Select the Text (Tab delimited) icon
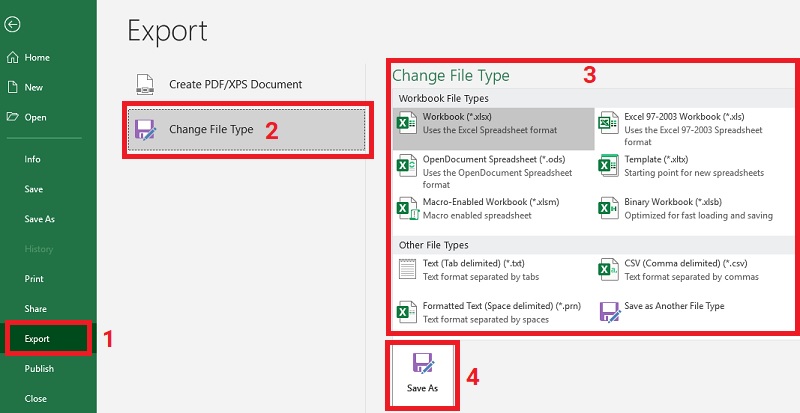This screenshot has width=800, height=413. 407,270
